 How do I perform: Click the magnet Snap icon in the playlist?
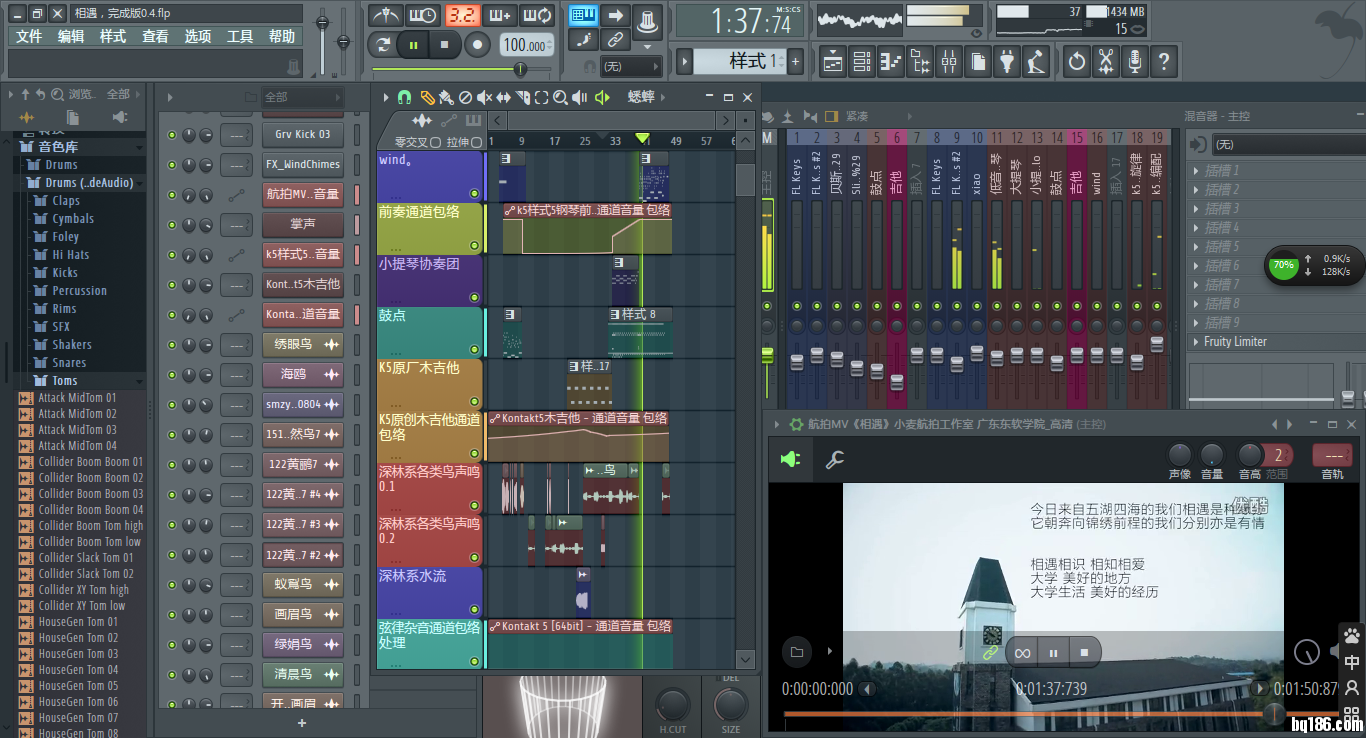coord(404,97)
